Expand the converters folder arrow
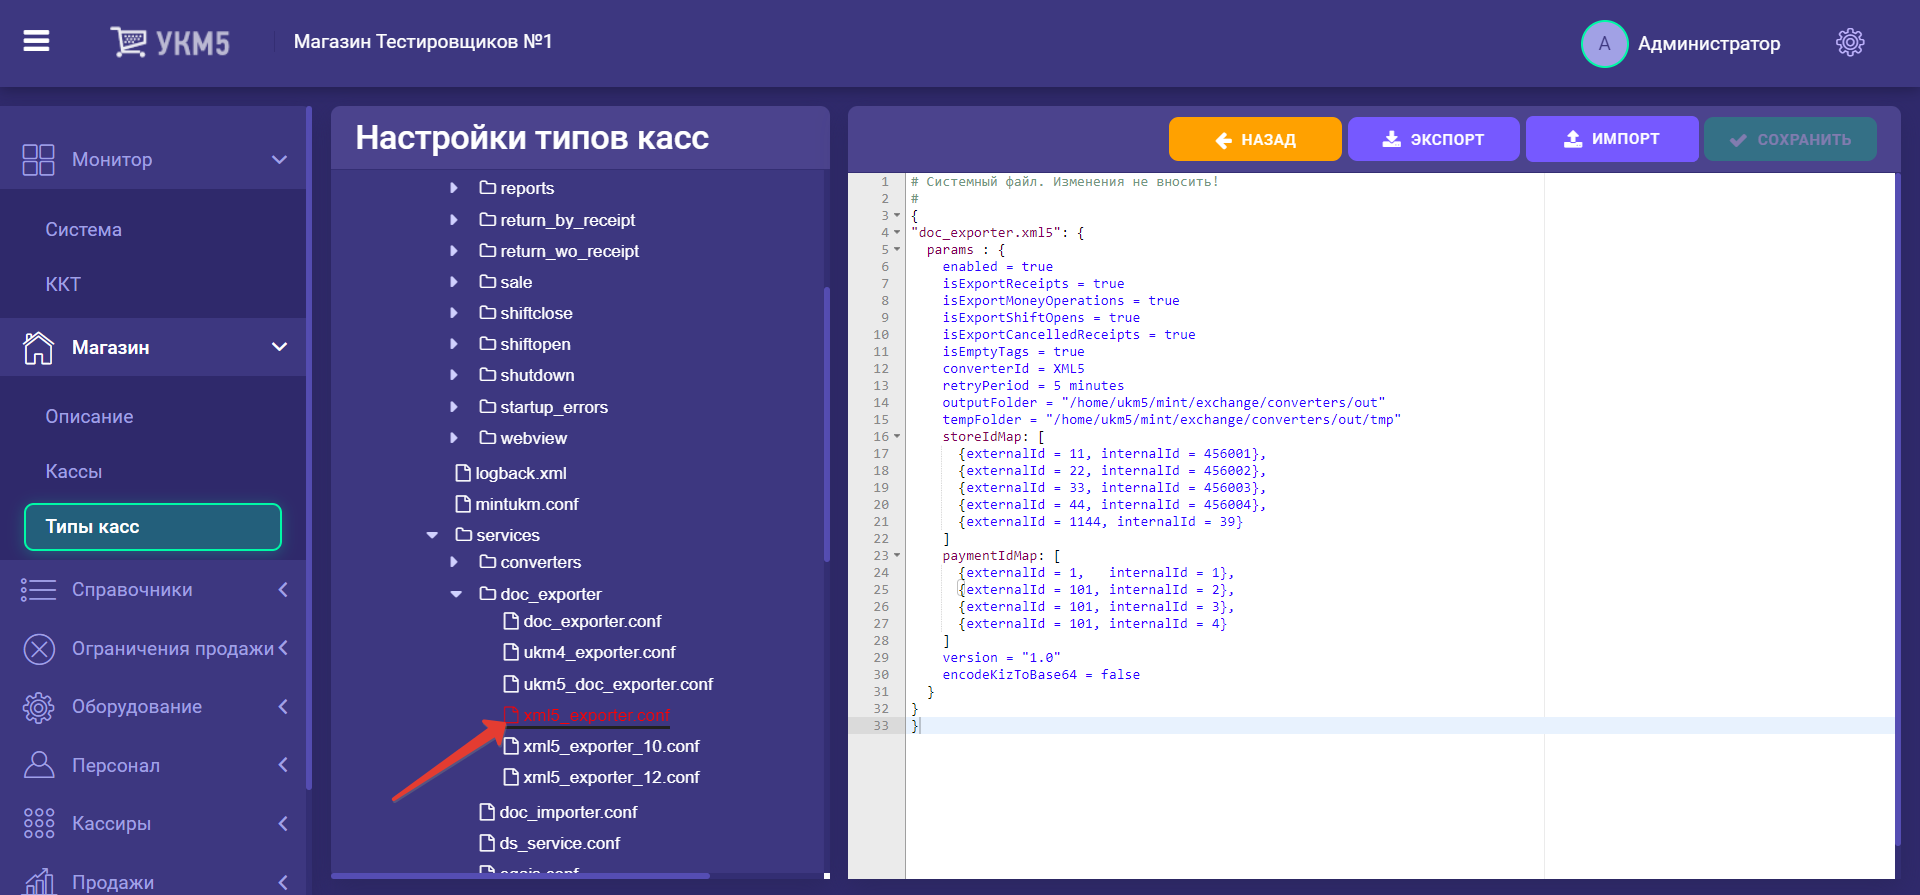This screenshot has height=895, width=1920. pyautogui.click(x=454, y=562)
